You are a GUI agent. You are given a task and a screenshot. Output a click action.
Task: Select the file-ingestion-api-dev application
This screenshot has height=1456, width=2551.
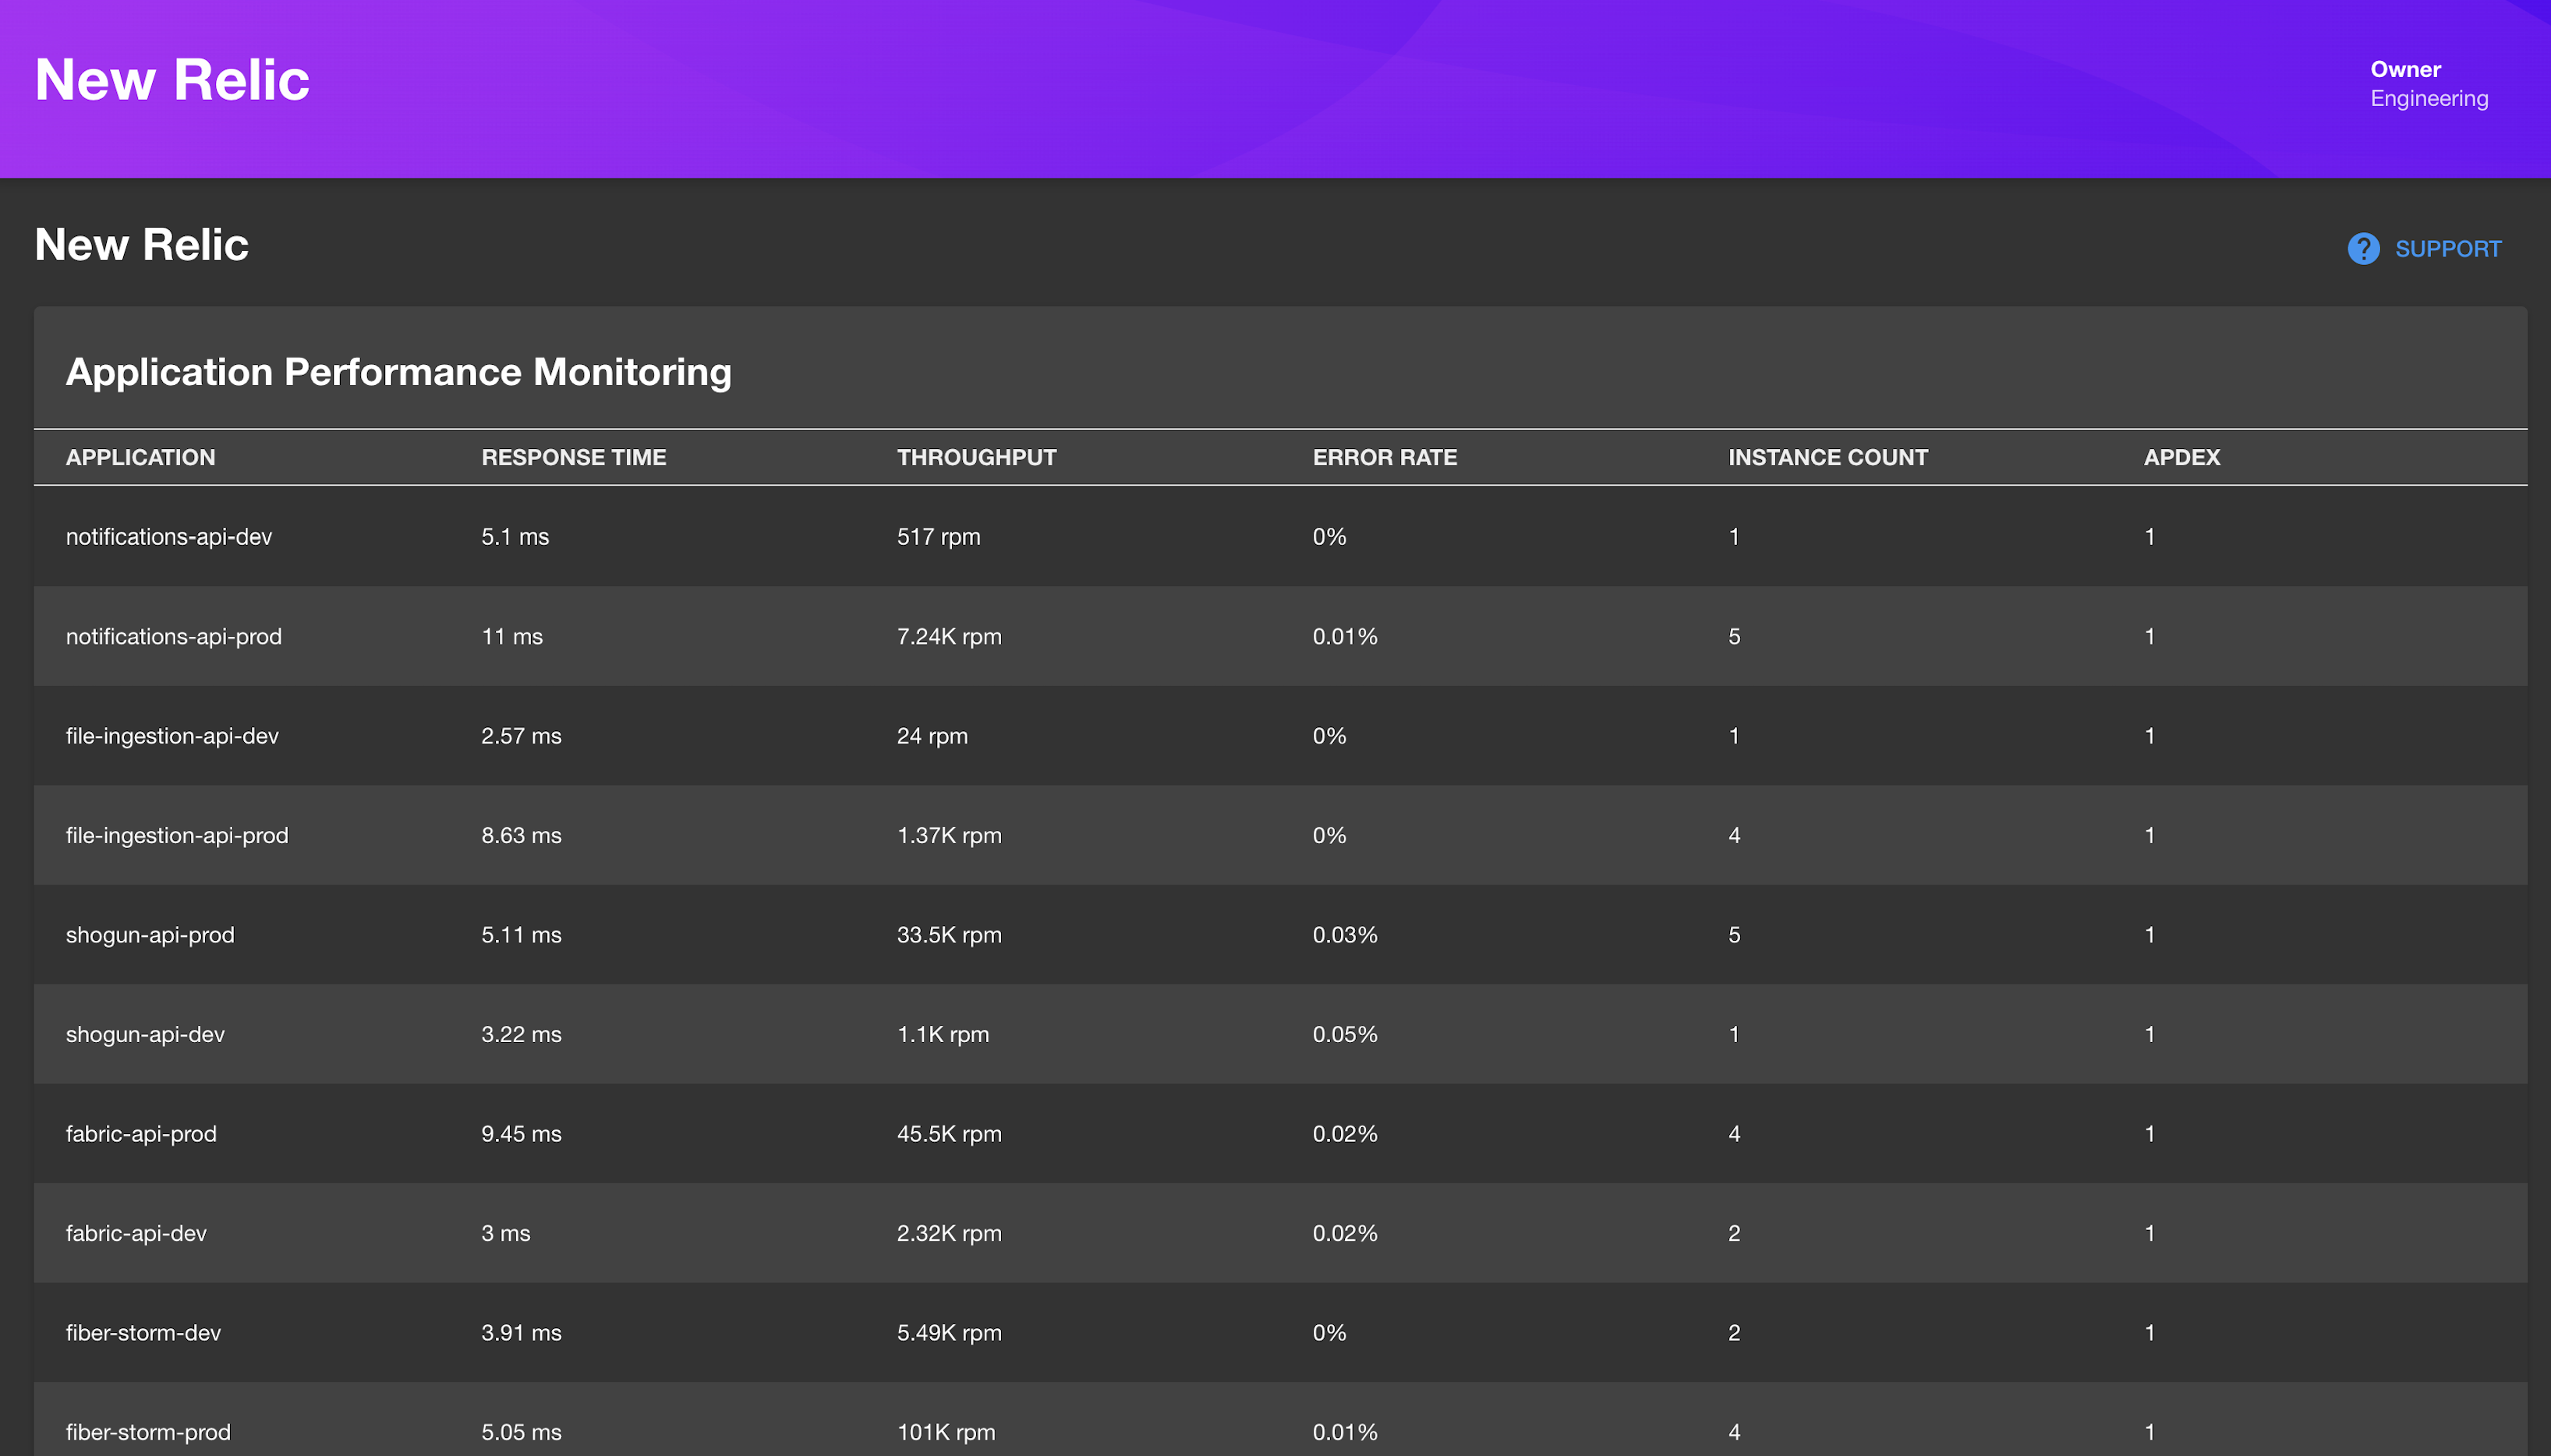tap(172, 736)
